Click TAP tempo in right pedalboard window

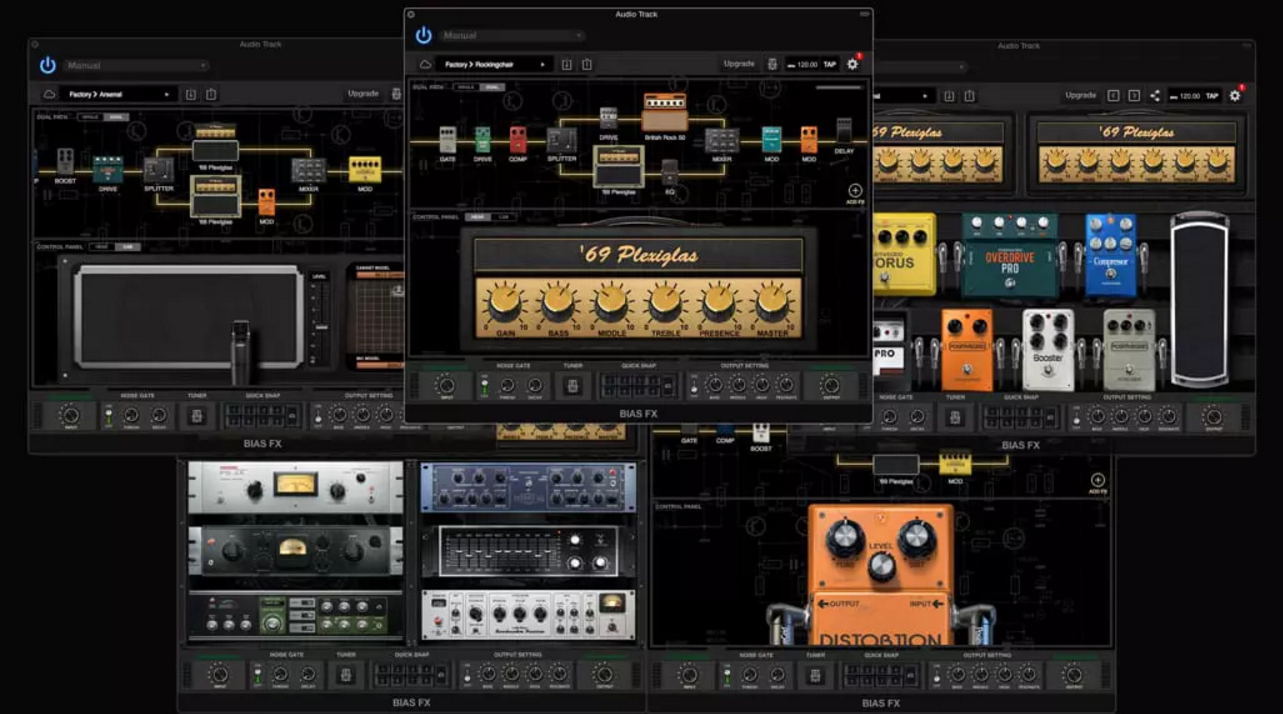click(1212, 96)
